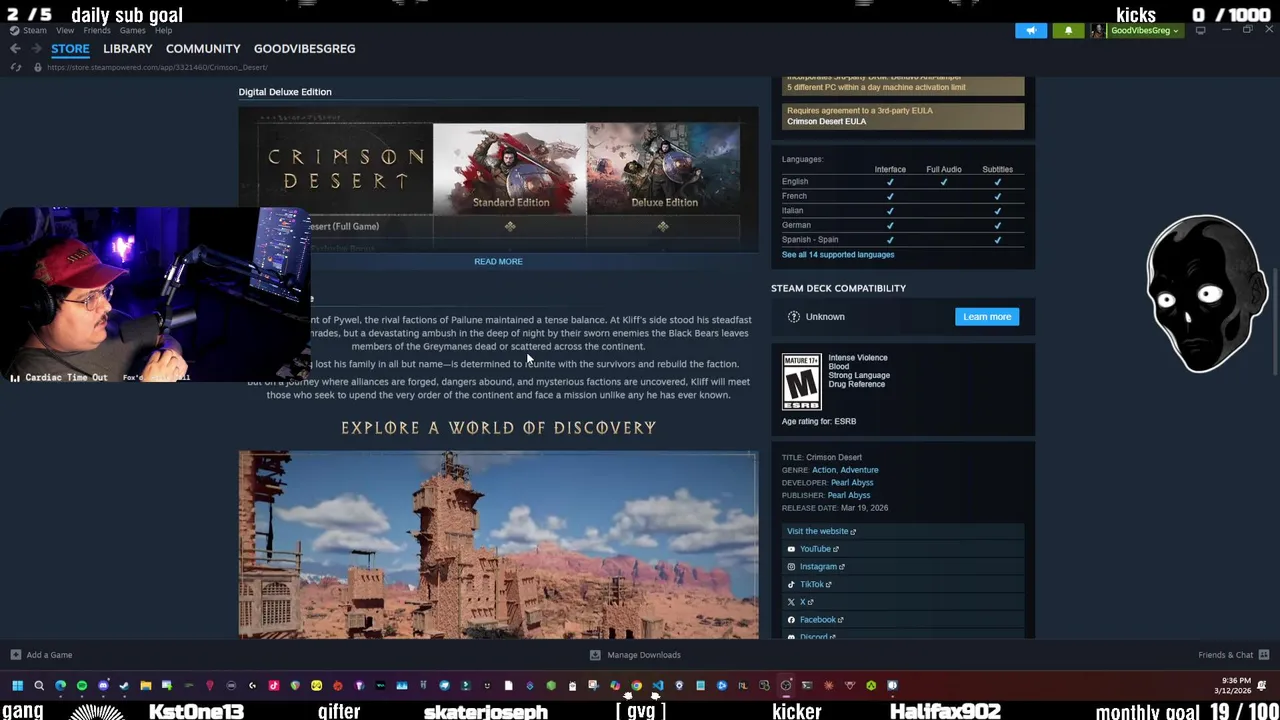Image resolution: width=1280 pixels, height=720 pixels.
Task: Open the Spotify taskbar icon
Action: click(x=82, y=685)
